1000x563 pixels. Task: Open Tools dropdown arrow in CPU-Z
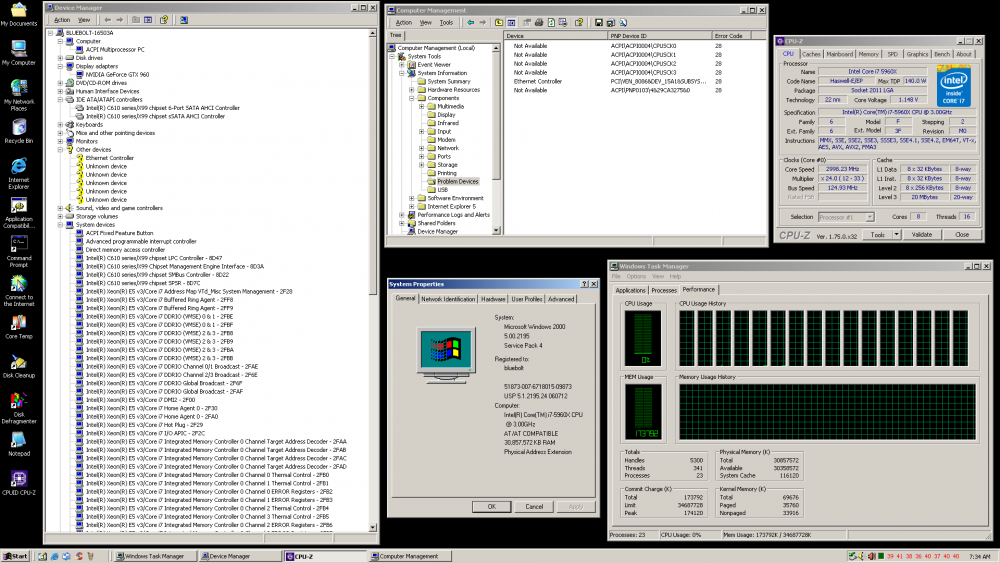[x=896, y=235]
